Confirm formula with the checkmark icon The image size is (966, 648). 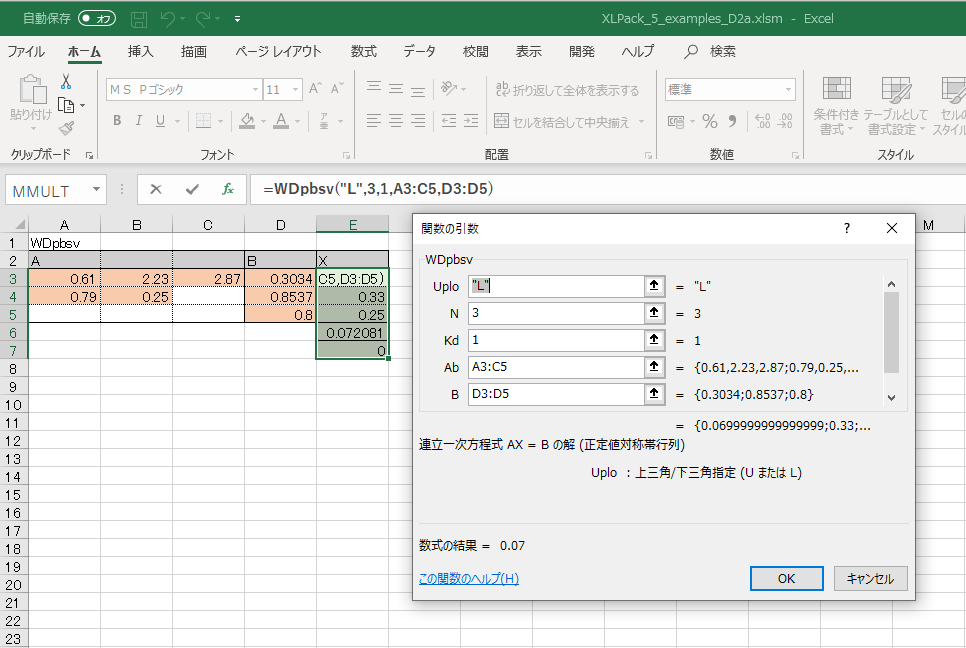point(192,189)
